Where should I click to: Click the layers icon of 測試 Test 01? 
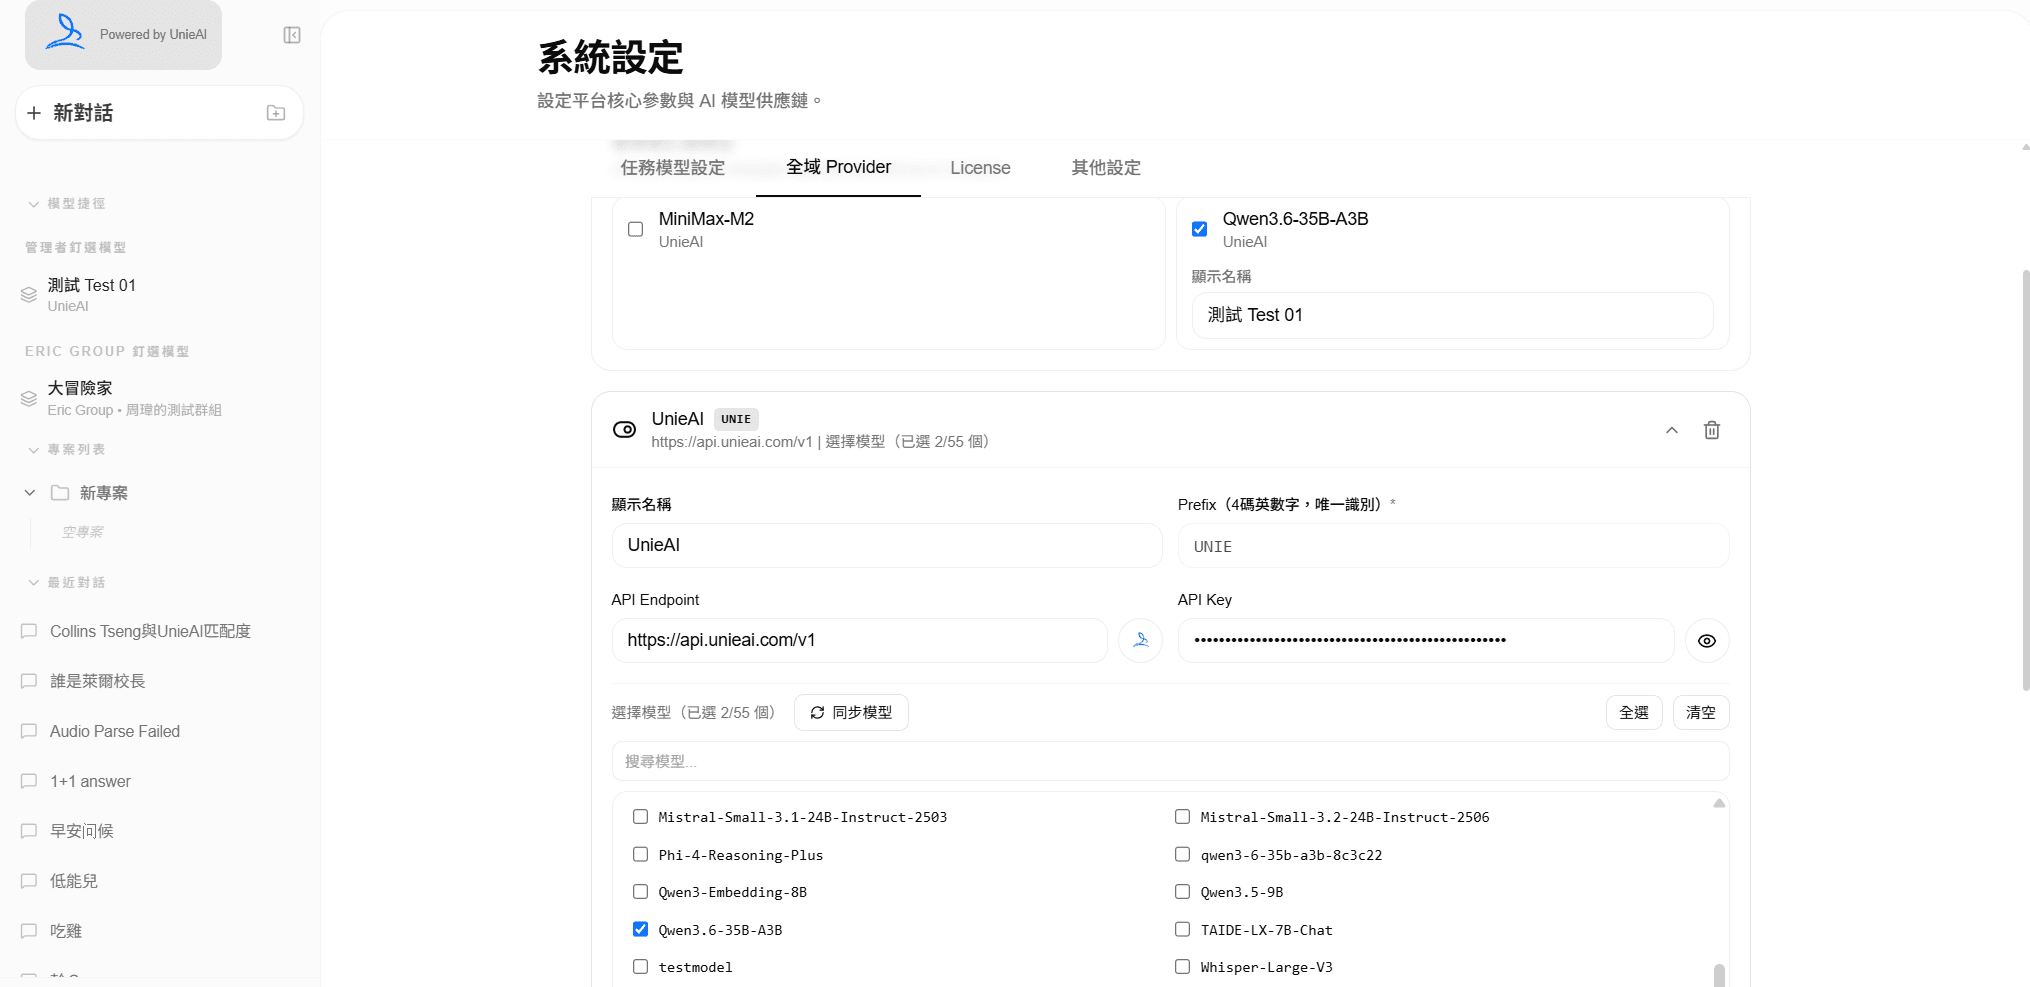(x=29, y=294)
